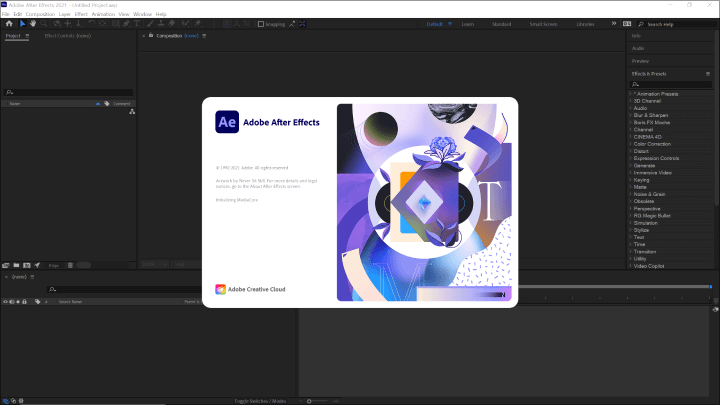The image size is (720, 405).
Task: Toggle audio speaker column in timeline
Action: (12, 302)
